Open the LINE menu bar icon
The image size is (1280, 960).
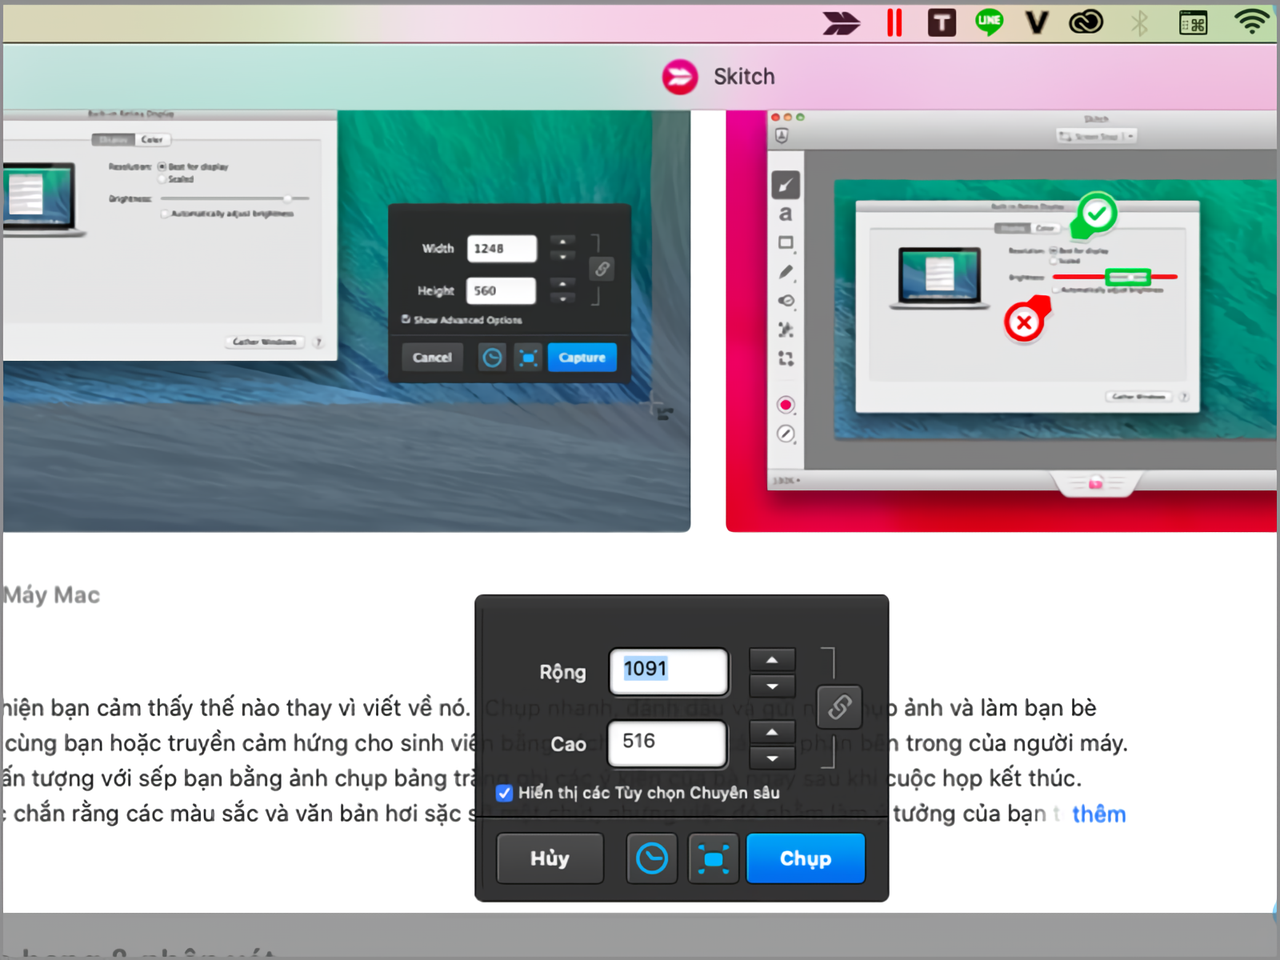point(989,22)
